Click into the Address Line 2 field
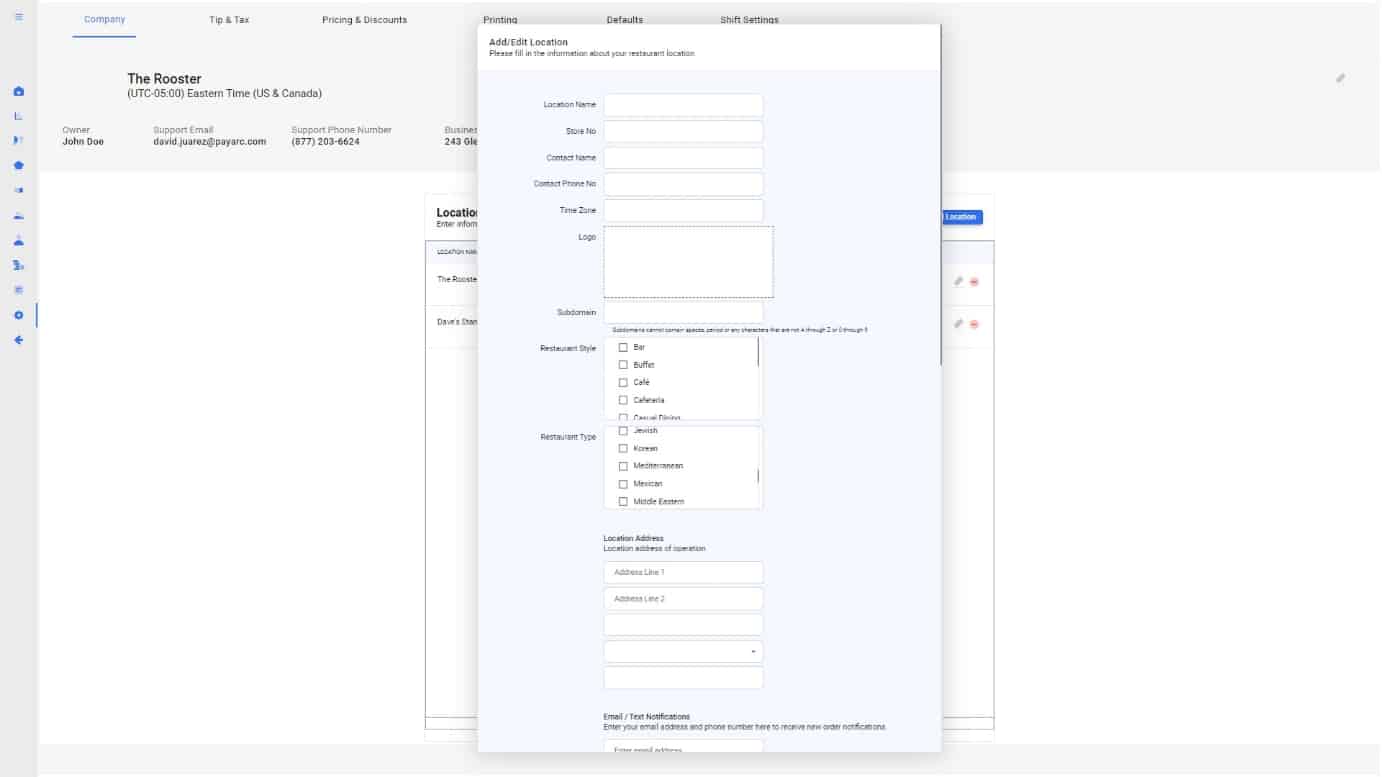1382x777 pixels. click(683, 598)
